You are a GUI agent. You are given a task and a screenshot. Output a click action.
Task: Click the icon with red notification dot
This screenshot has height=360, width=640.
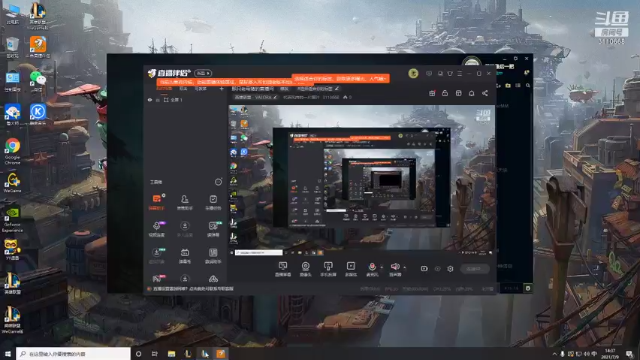coord(432,93)
